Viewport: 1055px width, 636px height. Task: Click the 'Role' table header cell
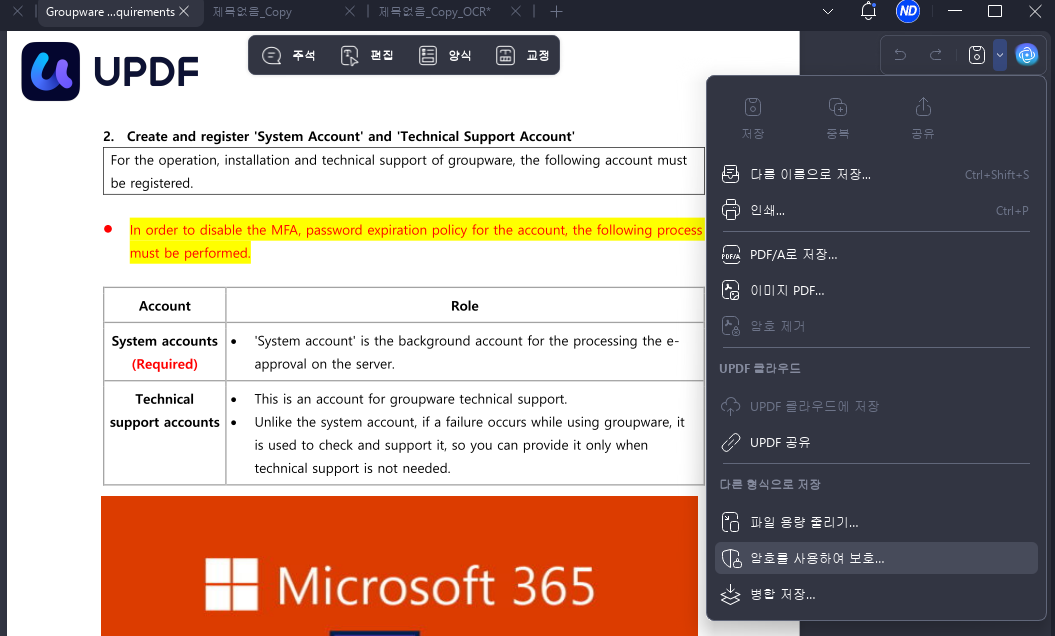pos(465,306)
